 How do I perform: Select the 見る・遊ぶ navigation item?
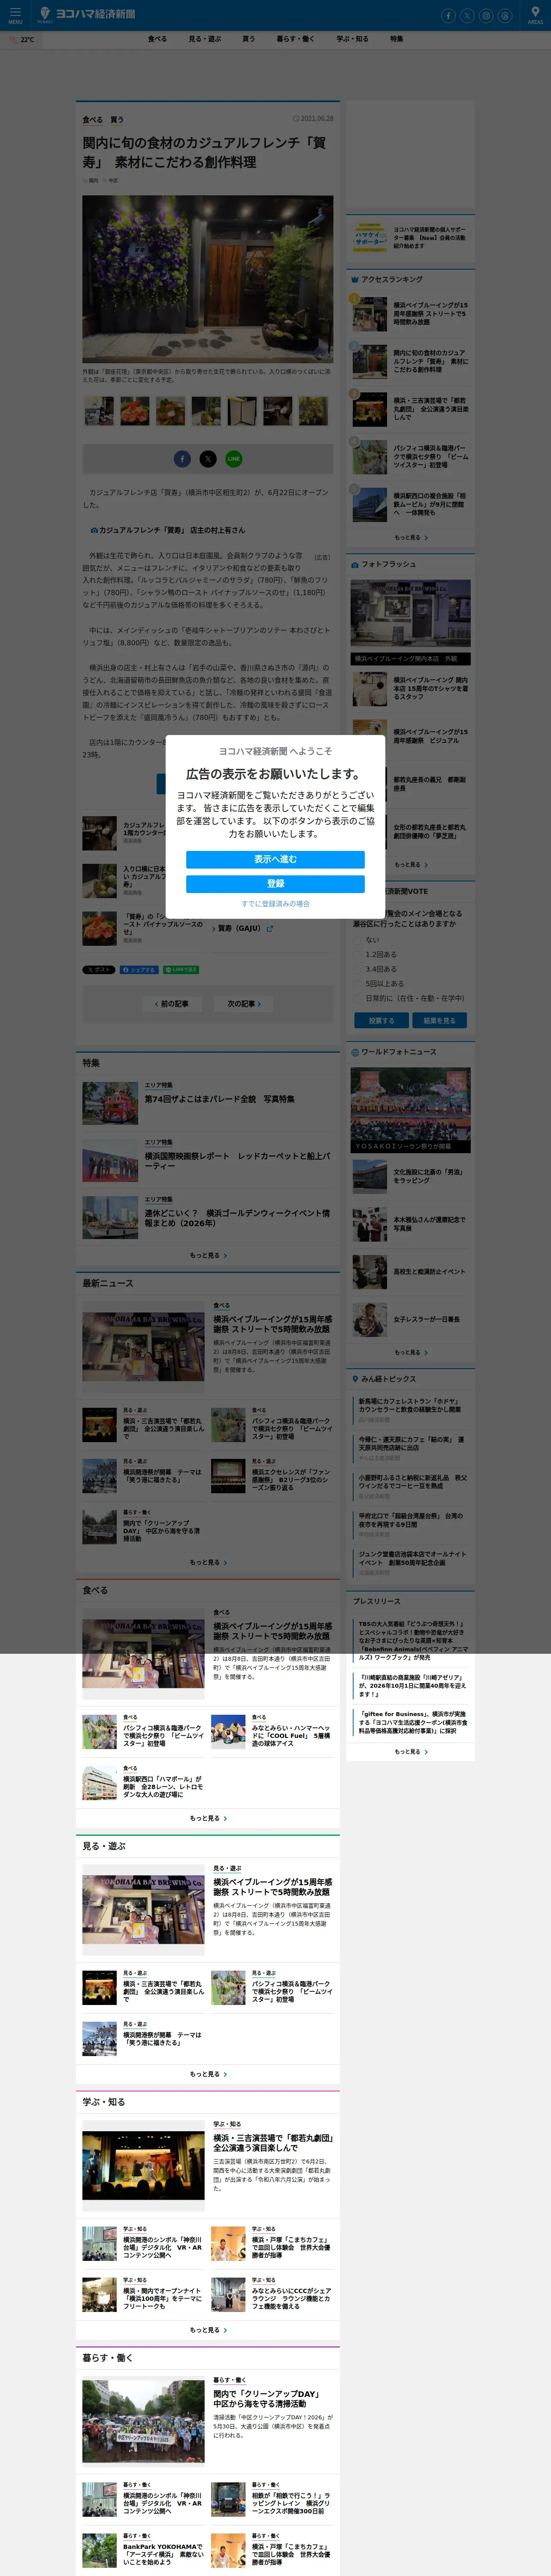[205, 39]
